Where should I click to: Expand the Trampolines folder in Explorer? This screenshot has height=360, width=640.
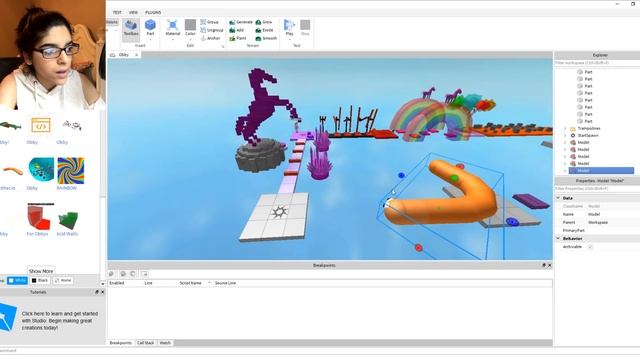pyautogui.click(x=565, y=129)
